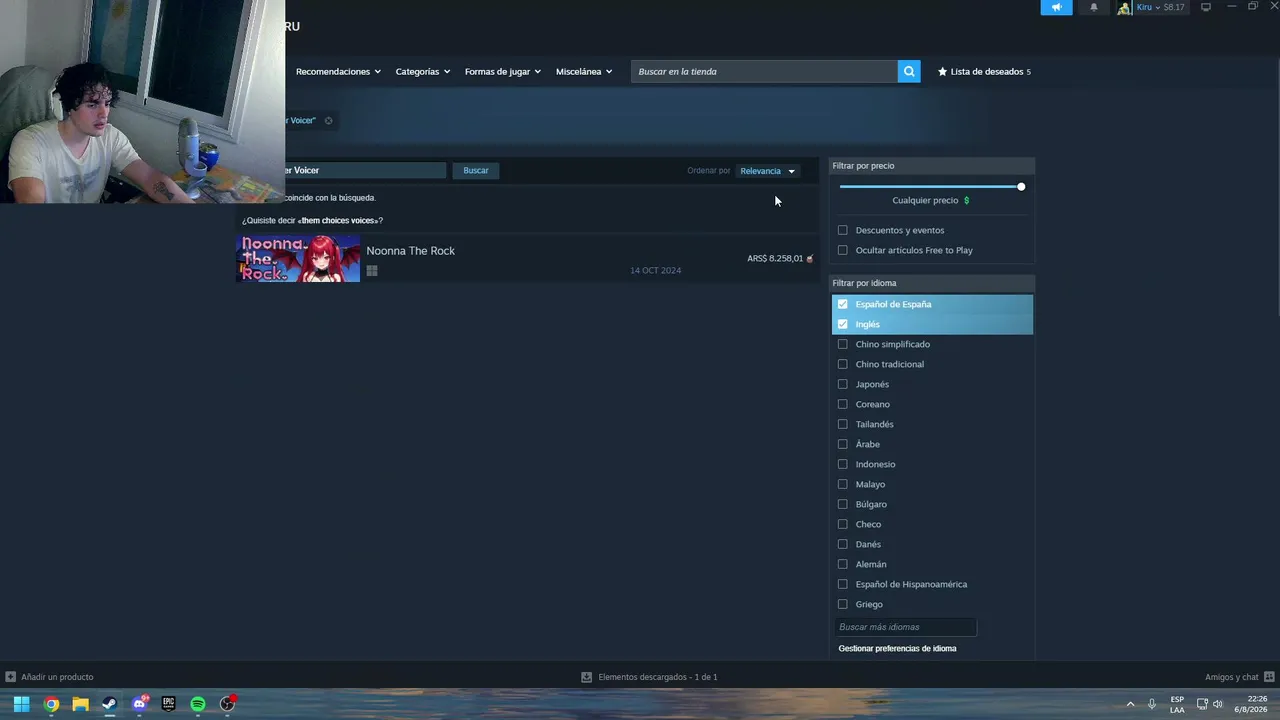This screenshot has height=720, width=1280.
Task: Open the Noonna The Rock title
Action: pyautogui.click(x=410, y=251)
